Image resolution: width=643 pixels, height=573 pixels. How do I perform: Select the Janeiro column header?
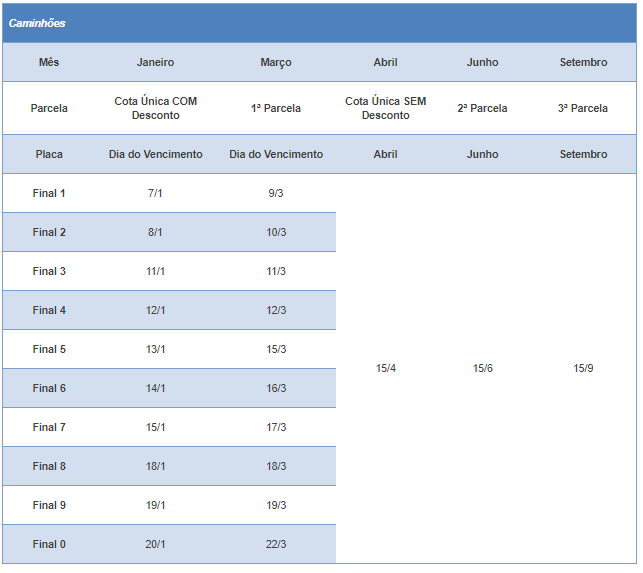click(155, 62)
